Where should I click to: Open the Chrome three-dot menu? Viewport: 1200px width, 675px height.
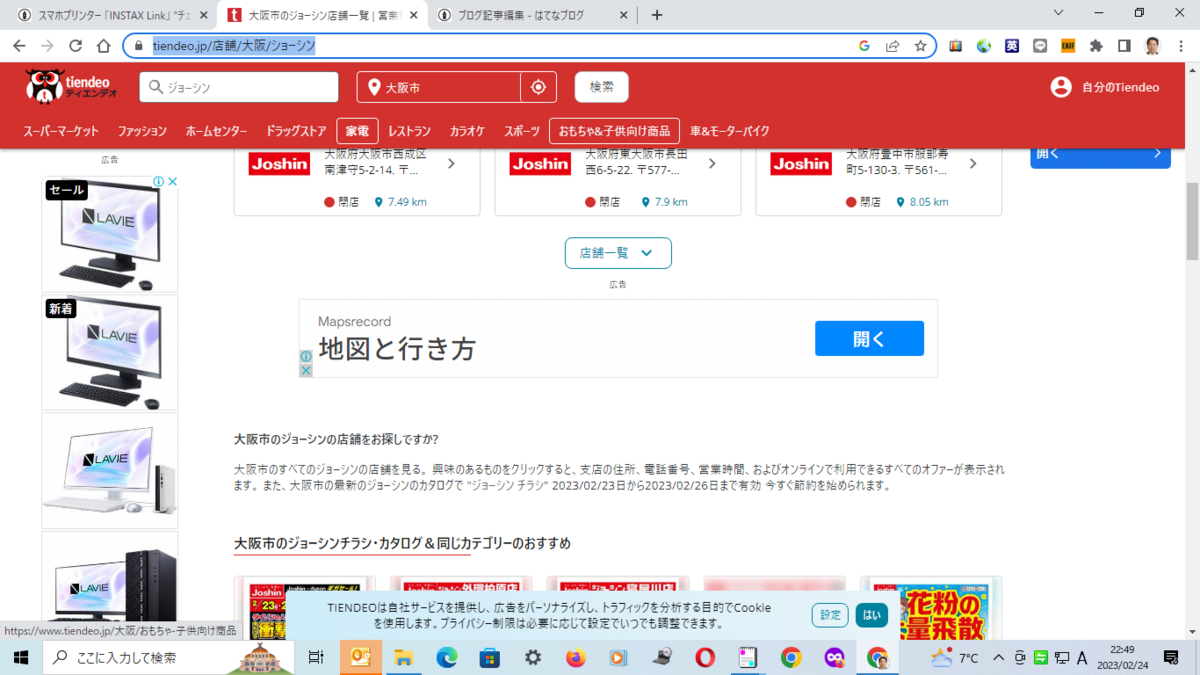pyautogui.click(x=1181, y=46)
